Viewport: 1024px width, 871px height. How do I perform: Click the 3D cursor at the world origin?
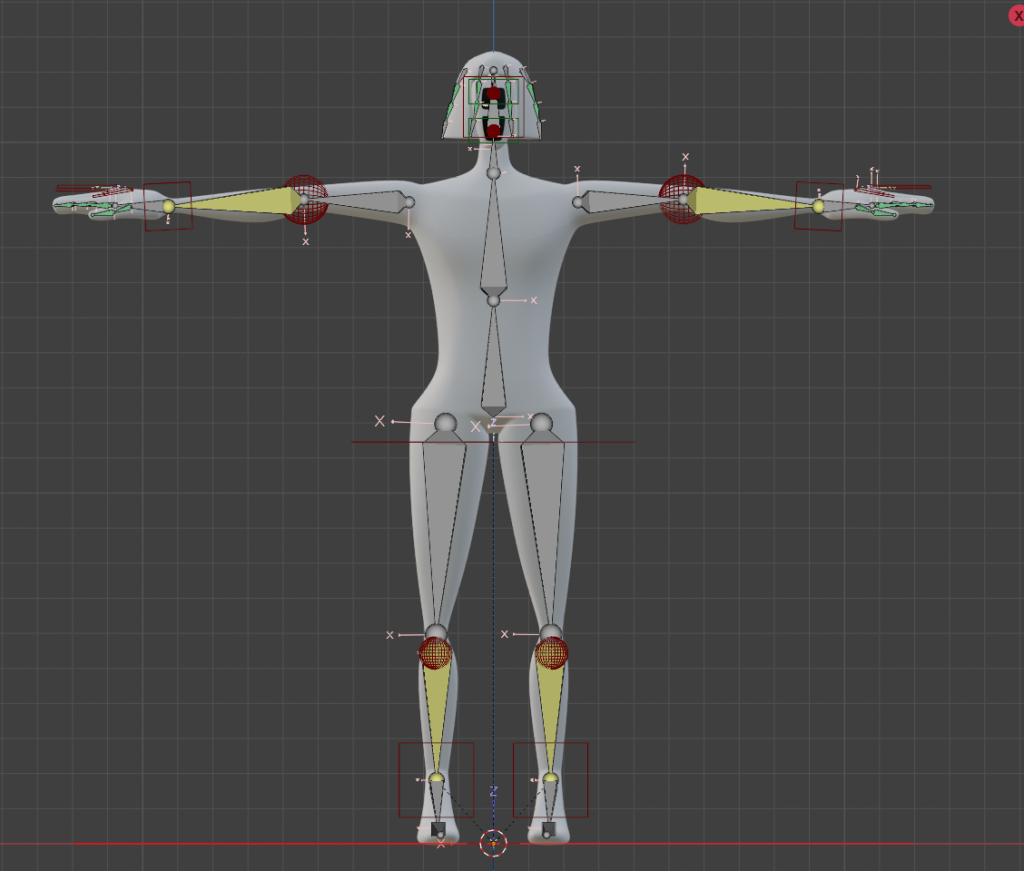tap(494, 844)
